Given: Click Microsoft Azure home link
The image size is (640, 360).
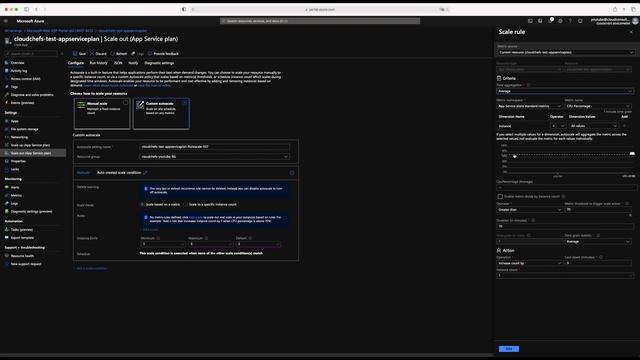Looking at the screenshot, I should [x=30, y=21].
